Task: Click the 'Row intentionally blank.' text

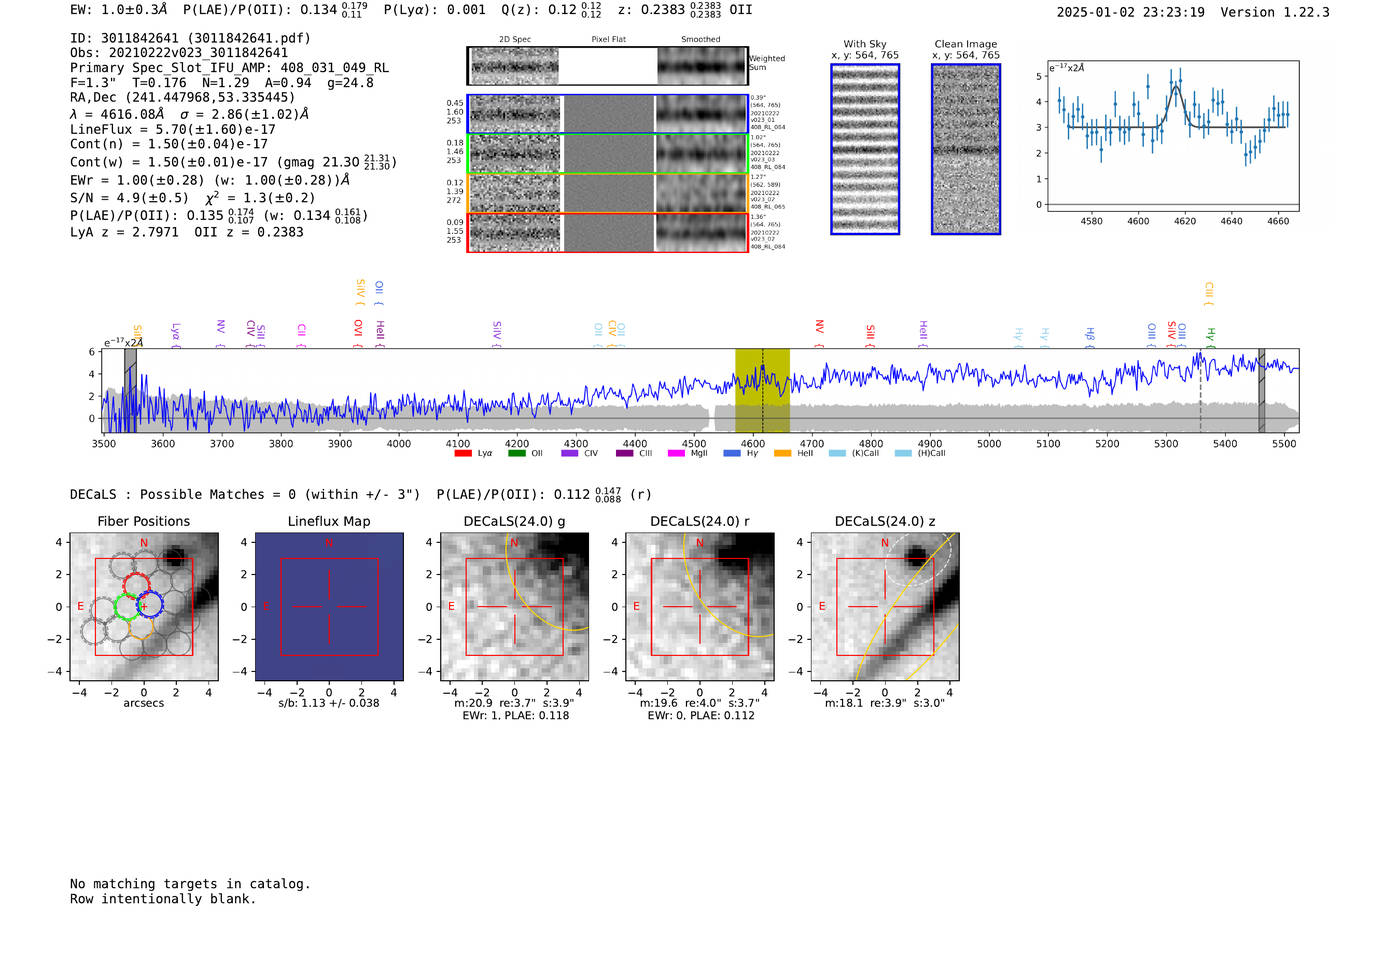Action: point(163,899)
